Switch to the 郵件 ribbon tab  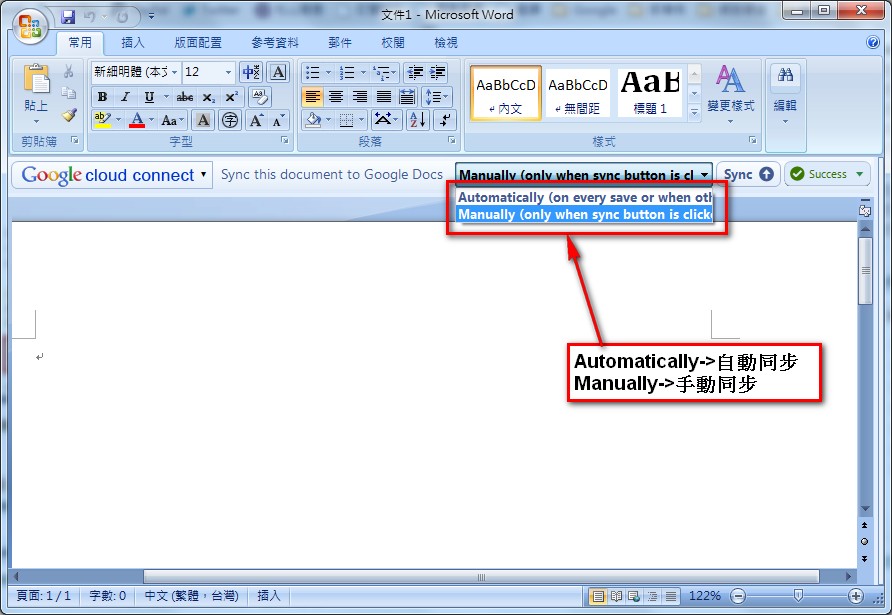[340, 42]
